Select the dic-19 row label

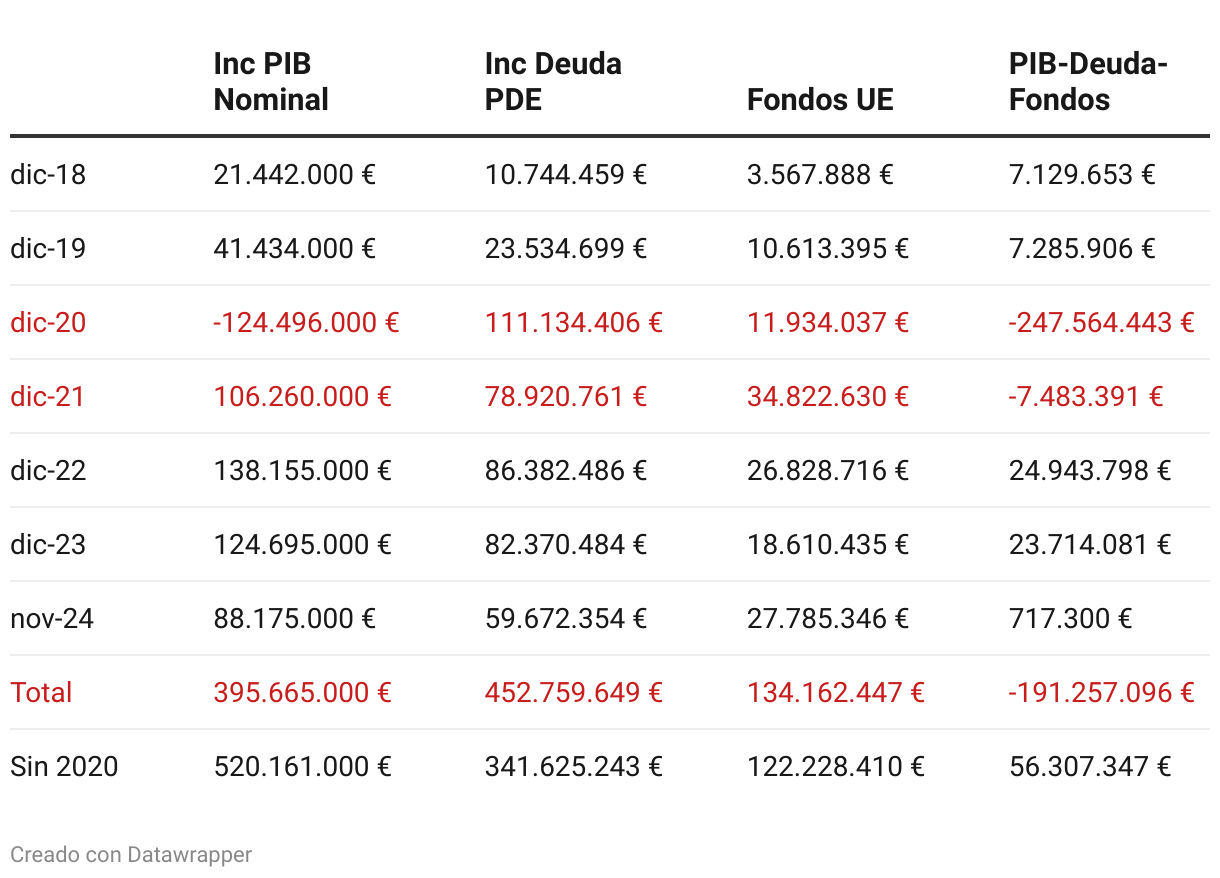(48, 249)
